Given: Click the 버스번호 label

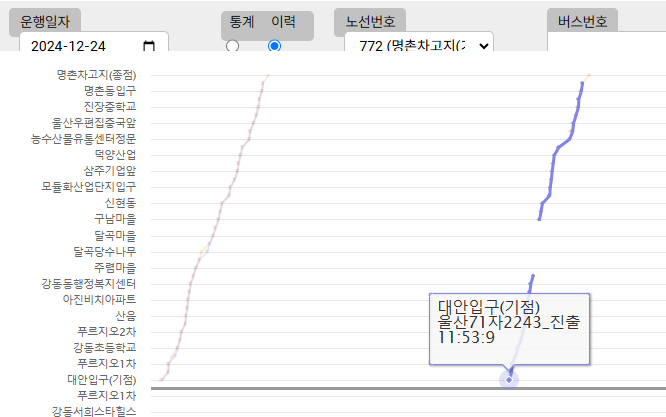Looking at the screenshot, I should [x=583, y=21].
